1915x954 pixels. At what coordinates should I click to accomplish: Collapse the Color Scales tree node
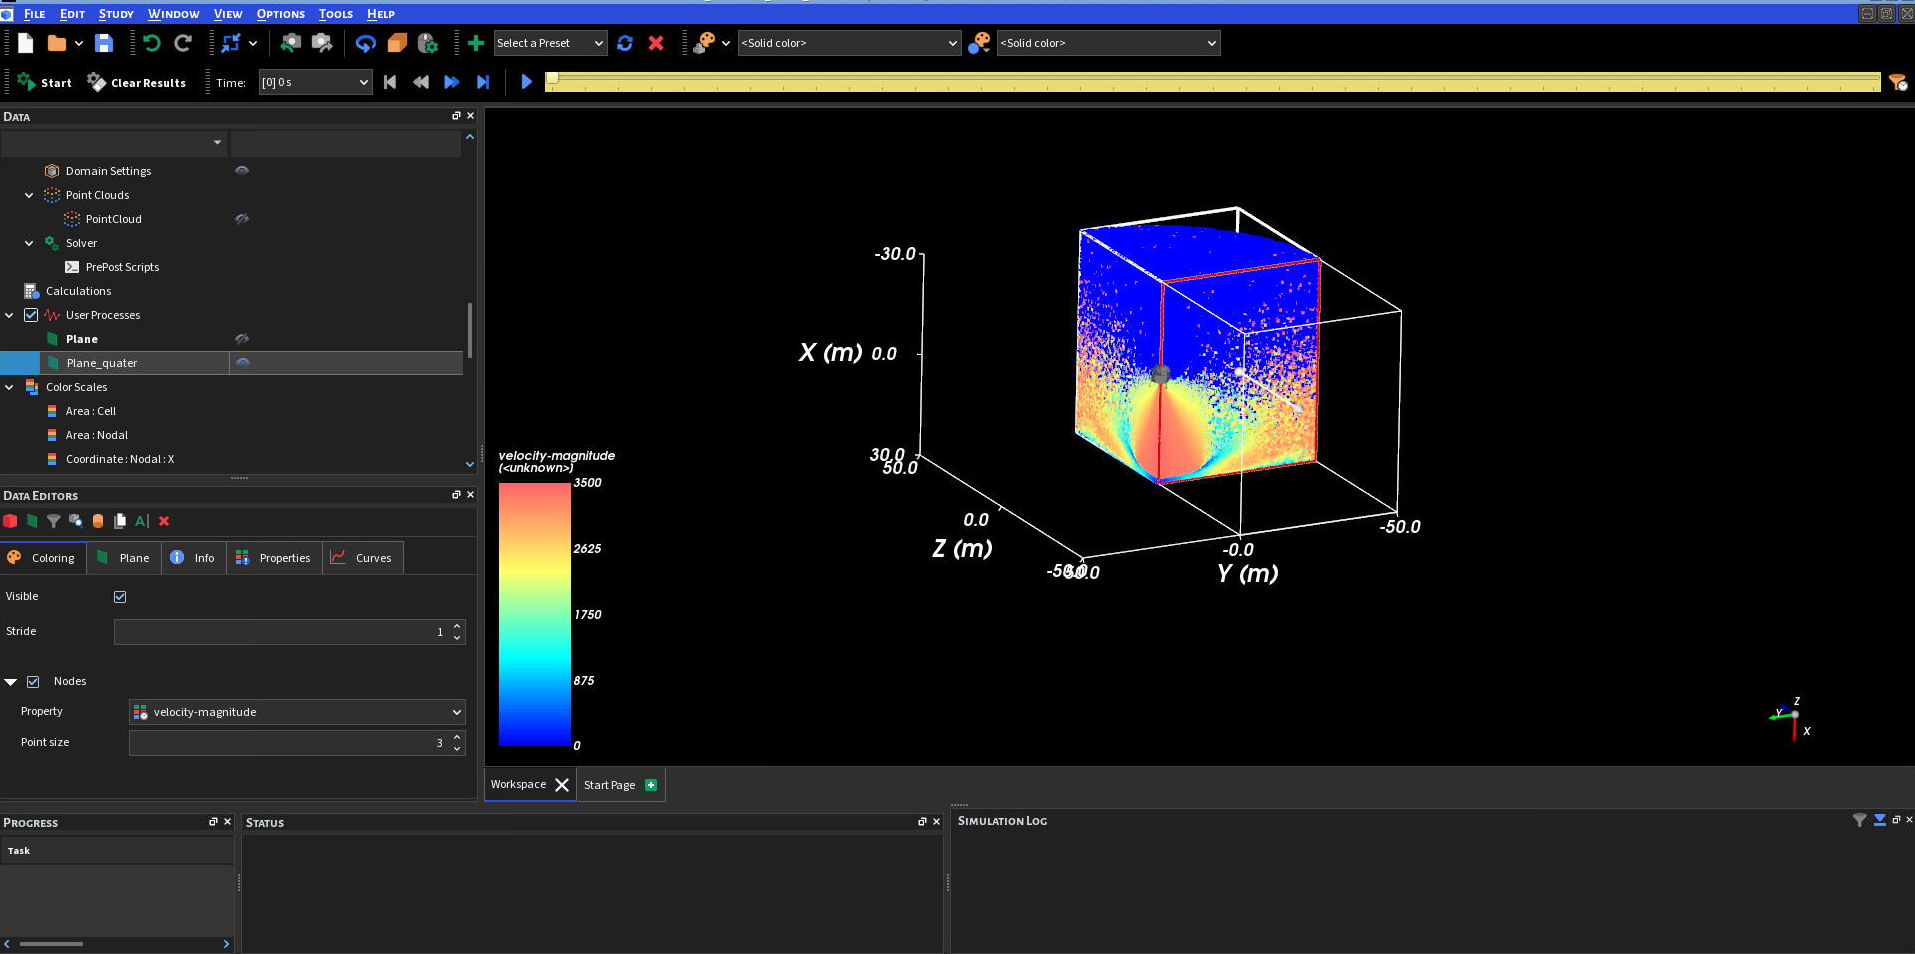[10, 387]
